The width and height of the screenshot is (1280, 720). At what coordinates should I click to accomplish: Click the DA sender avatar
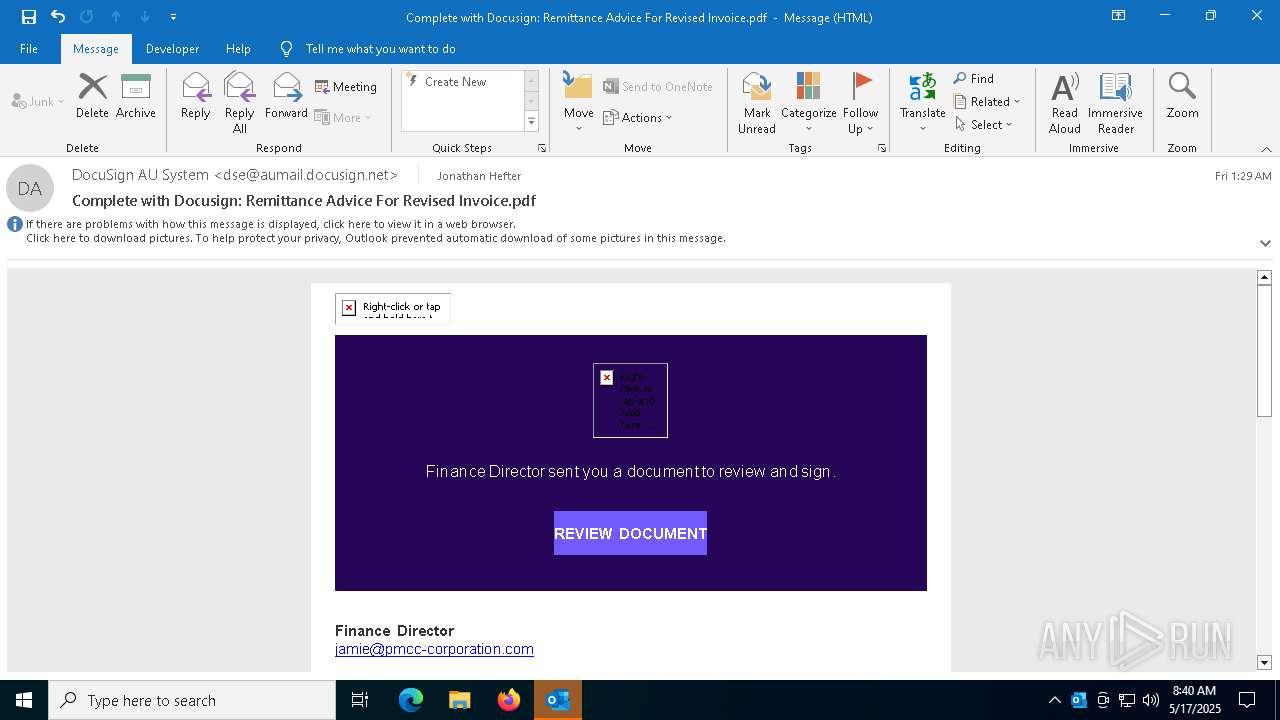pyautogui.click(x=30, y=188)
